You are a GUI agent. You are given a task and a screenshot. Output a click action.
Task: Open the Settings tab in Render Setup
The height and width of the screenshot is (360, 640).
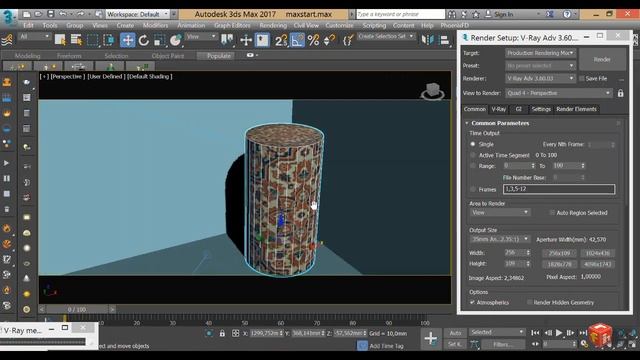(x=541, y=109)
